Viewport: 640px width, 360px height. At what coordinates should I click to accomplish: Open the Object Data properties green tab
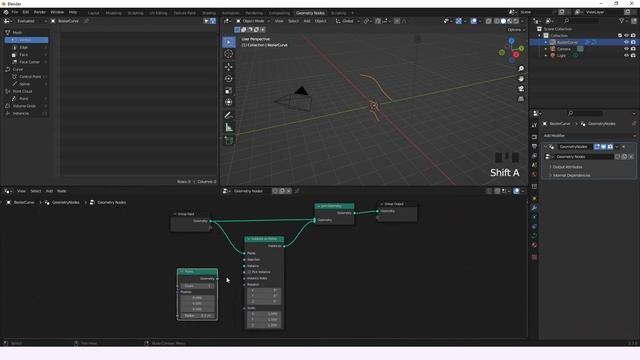[534, 236]
